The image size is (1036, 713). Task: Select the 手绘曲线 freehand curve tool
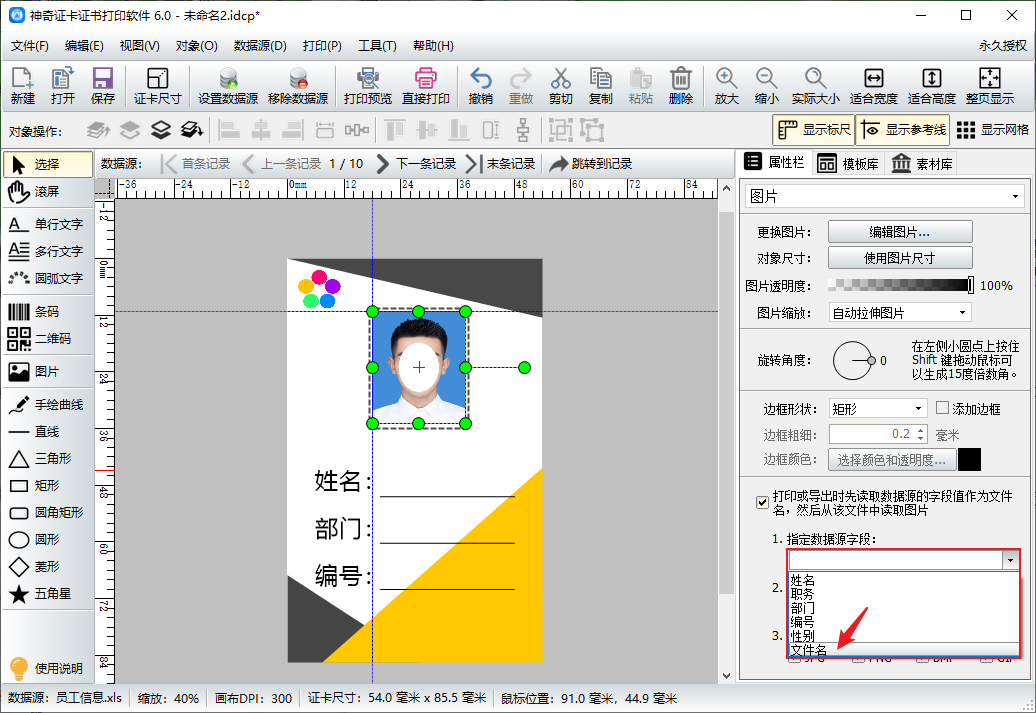(x=47, y=404)
